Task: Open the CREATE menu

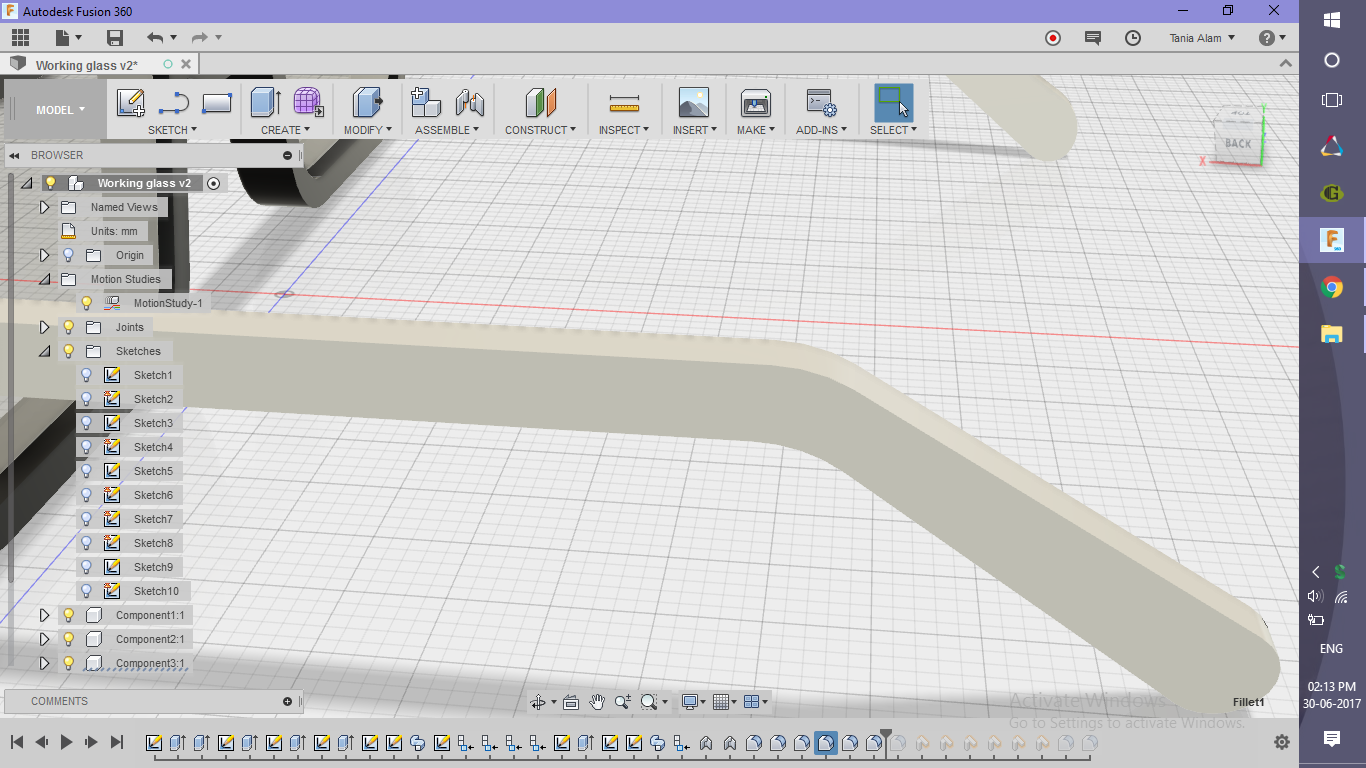Action: [285, 130]
